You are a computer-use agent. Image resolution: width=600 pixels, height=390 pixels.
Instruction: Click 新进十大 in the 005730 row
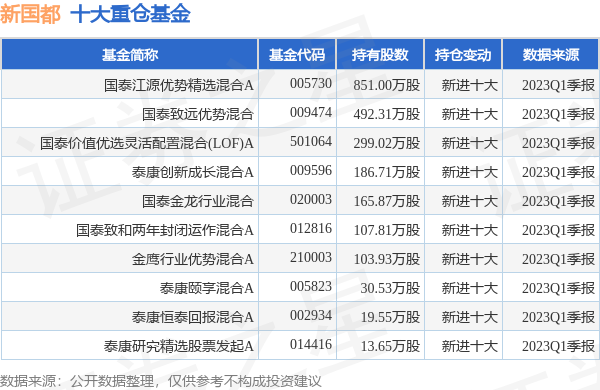(x=470, y=85)
